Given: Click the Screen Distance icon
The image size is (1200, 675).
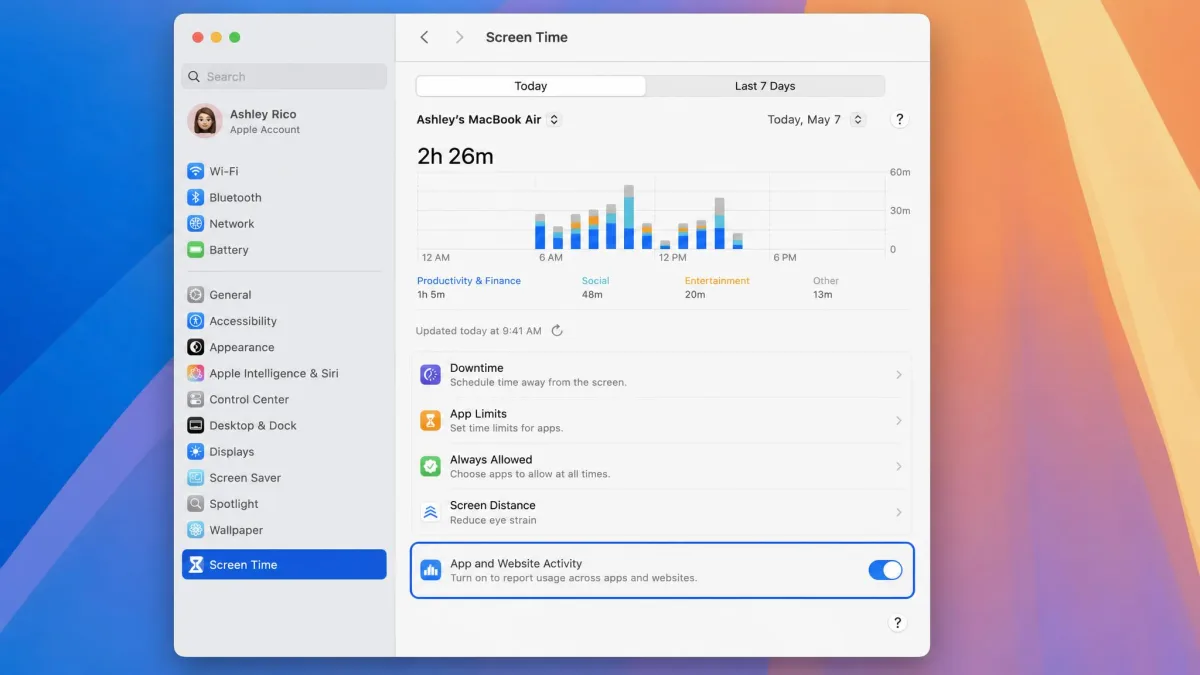Looking at the screenshot, I should (430, 512).
